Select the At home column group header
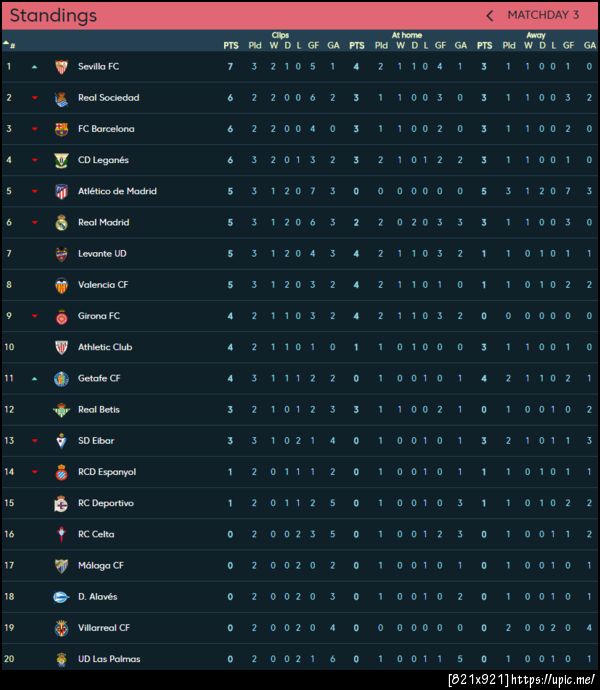The image size is (600, 690). tap(407, 35)
